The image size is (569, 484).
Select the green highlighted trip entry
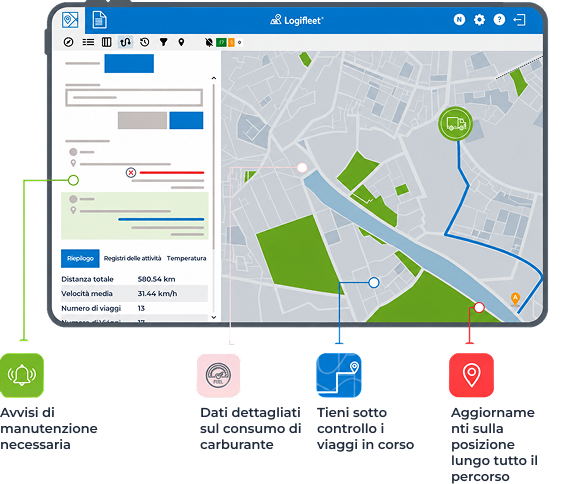click(135, 216)
